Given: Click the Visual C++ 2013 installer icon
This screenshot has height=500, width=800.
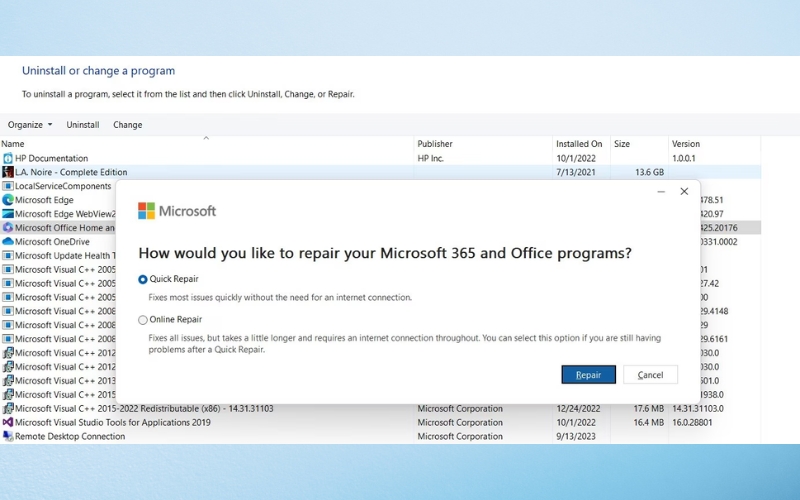Looking at the screenshot, I should click(x=8, y=381).
